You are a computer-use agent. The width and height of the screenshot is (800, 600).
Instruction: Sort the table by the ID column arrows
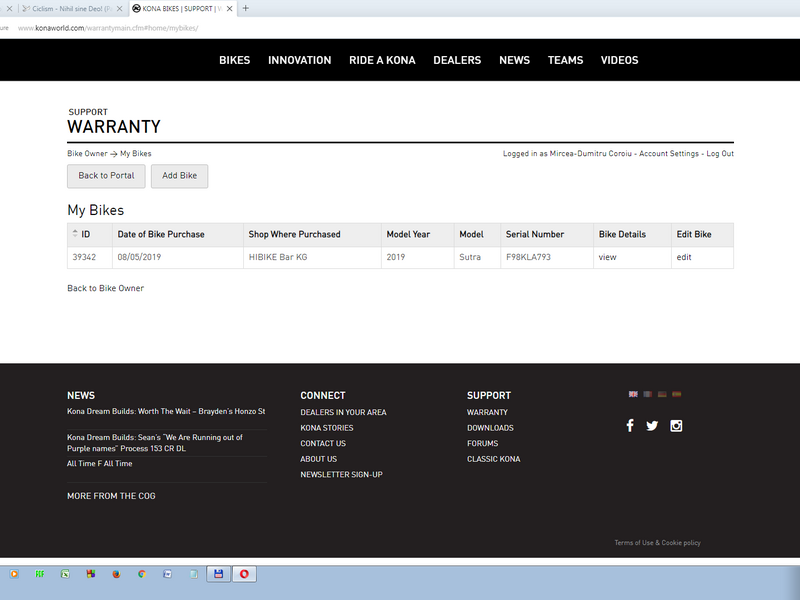point(75,234)
